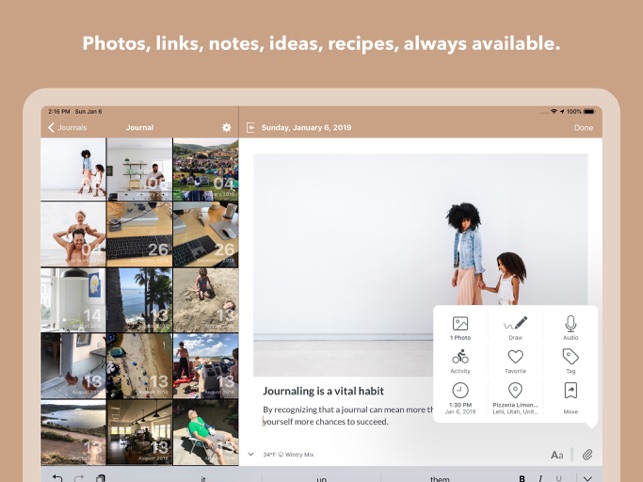
Task: Toggle the Favorite heart
Action: point(515,357)
